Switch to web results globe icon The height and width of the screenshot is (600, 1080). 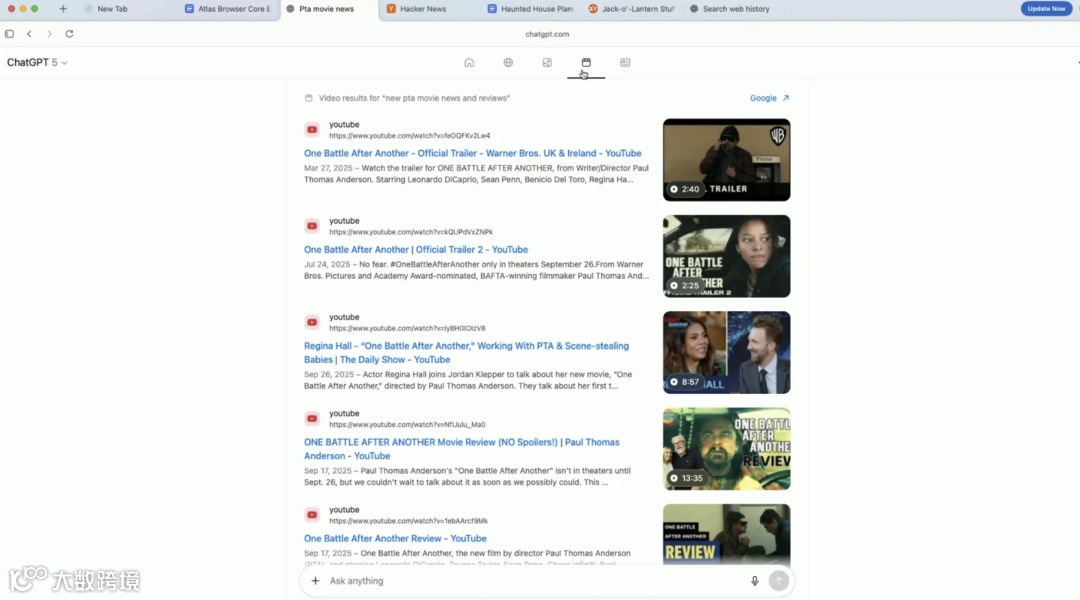click(508, 63)
